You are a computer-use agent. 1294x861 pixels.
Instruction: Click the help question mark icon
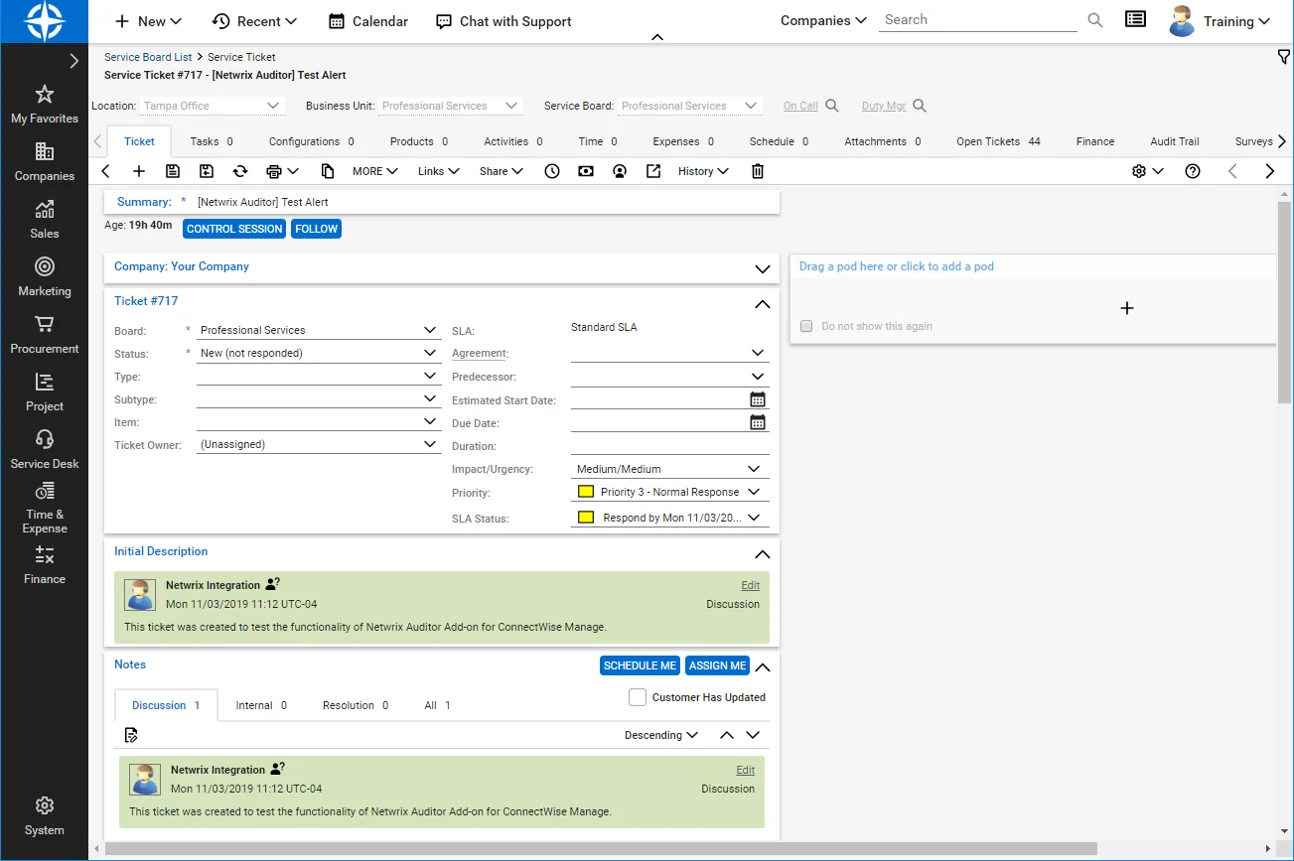(1192, 171)
